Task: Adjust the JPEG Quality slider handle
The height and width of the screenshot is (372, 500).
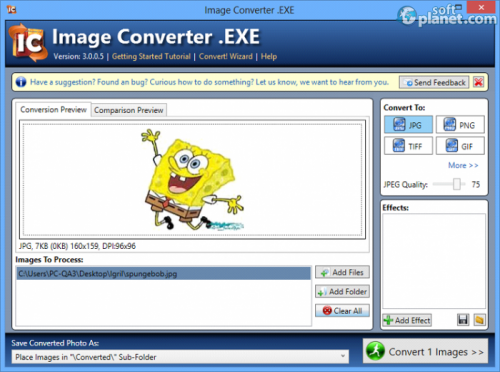Action: pyautogui.click(x=457, y=184)
